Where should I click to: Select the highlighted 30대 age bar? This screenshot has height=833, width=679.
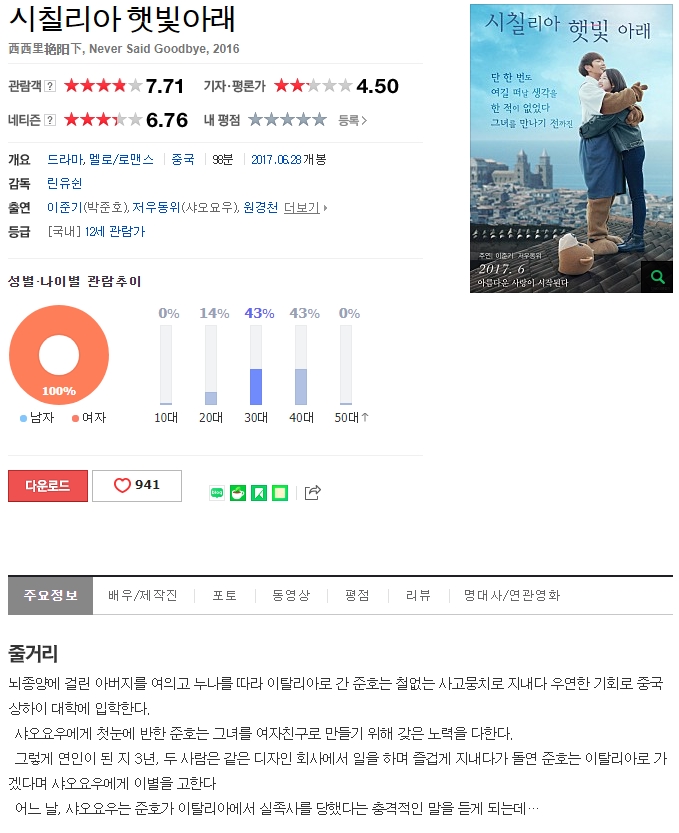(256, 387)
